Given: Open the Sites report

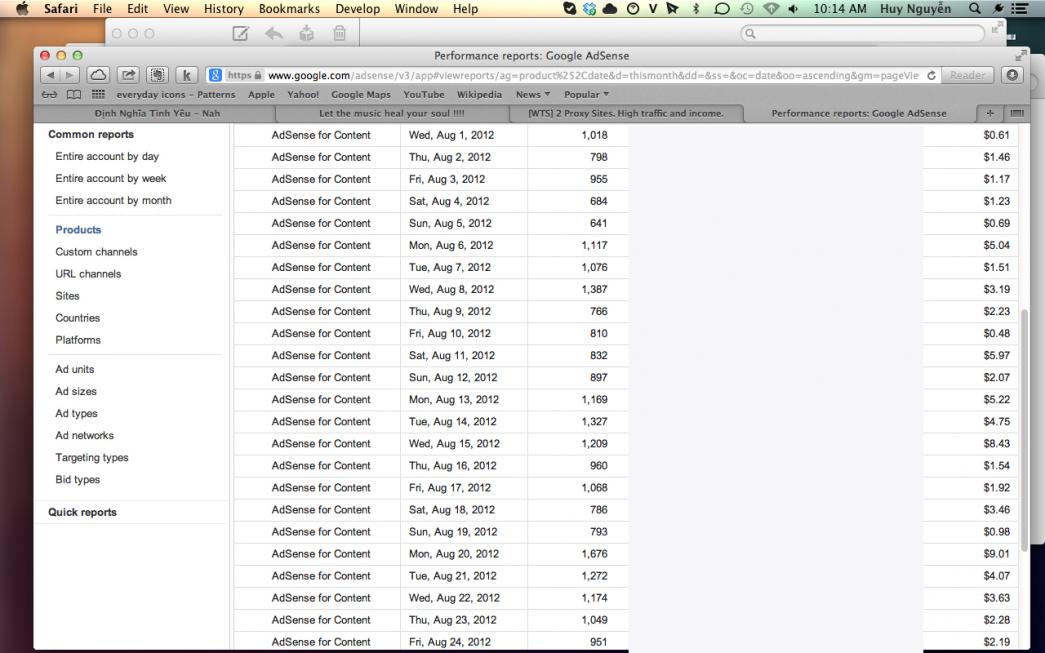Looking at the screenshot, I should (67, 295).
